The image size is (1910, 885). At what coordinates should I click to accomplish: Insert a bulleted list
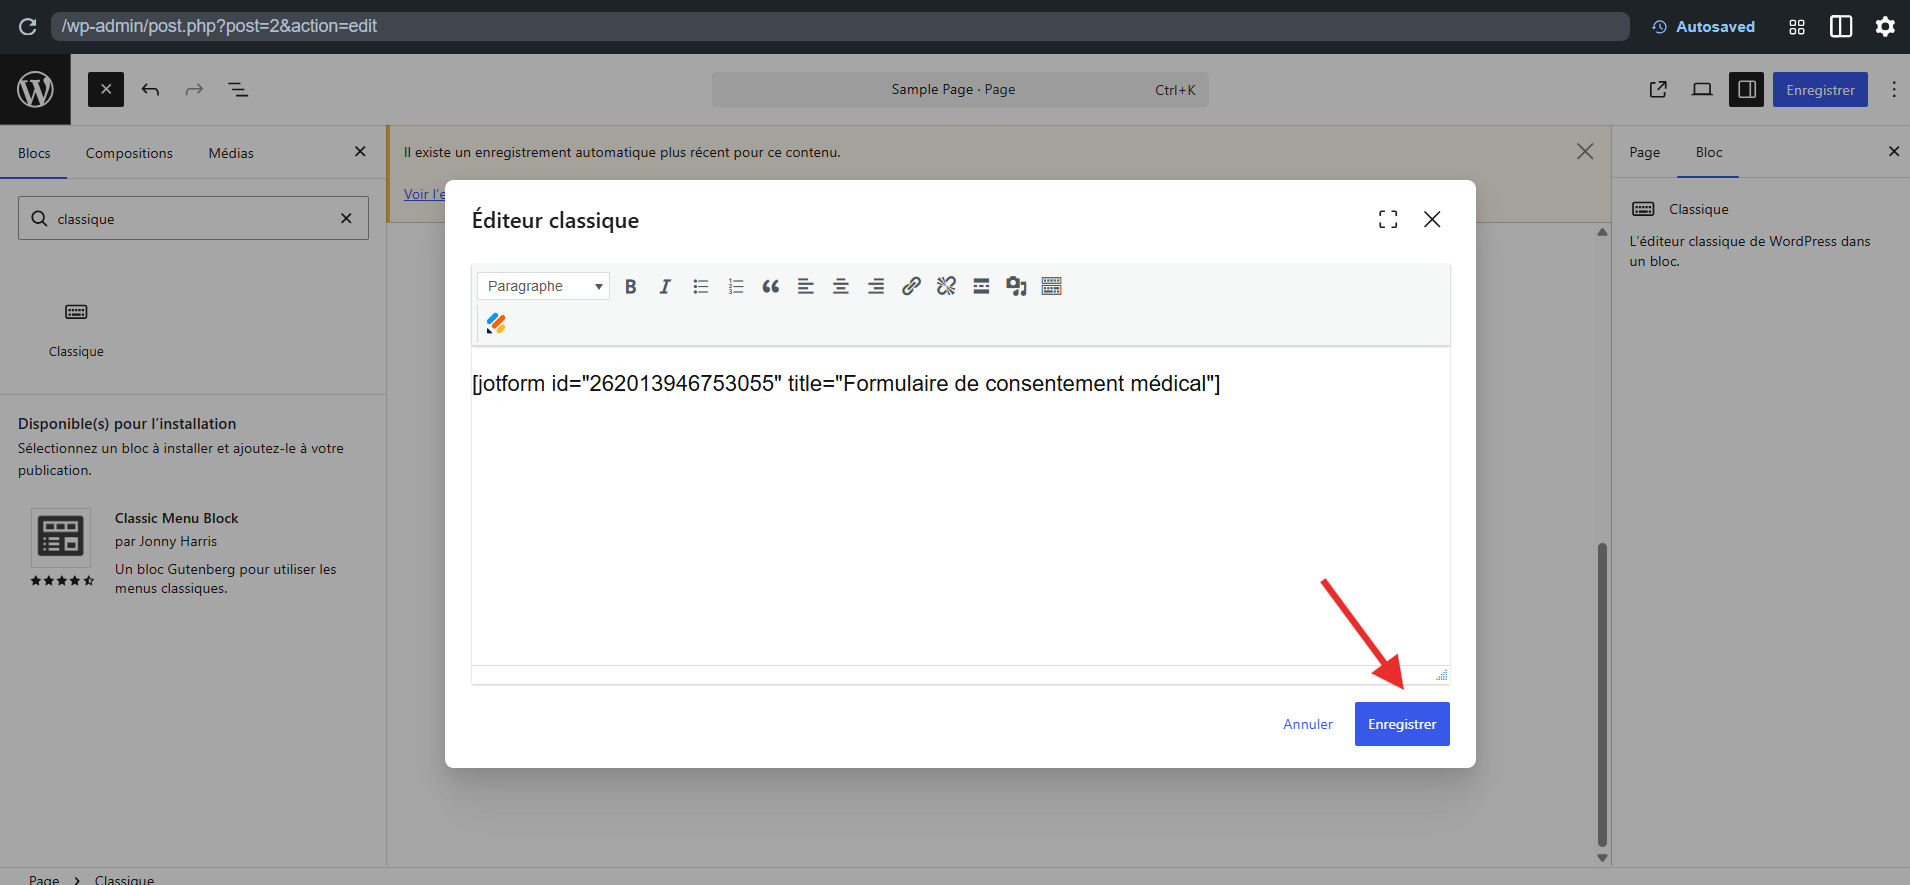[x=700, y=286]
